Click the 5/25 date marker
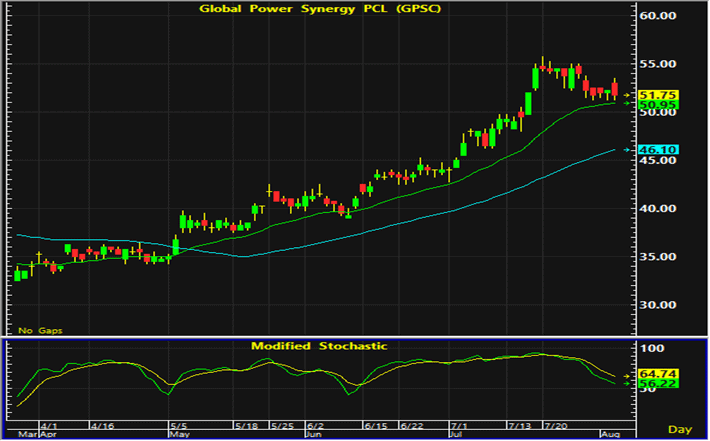This screenshot has width=710, height=441. (282, 427)
